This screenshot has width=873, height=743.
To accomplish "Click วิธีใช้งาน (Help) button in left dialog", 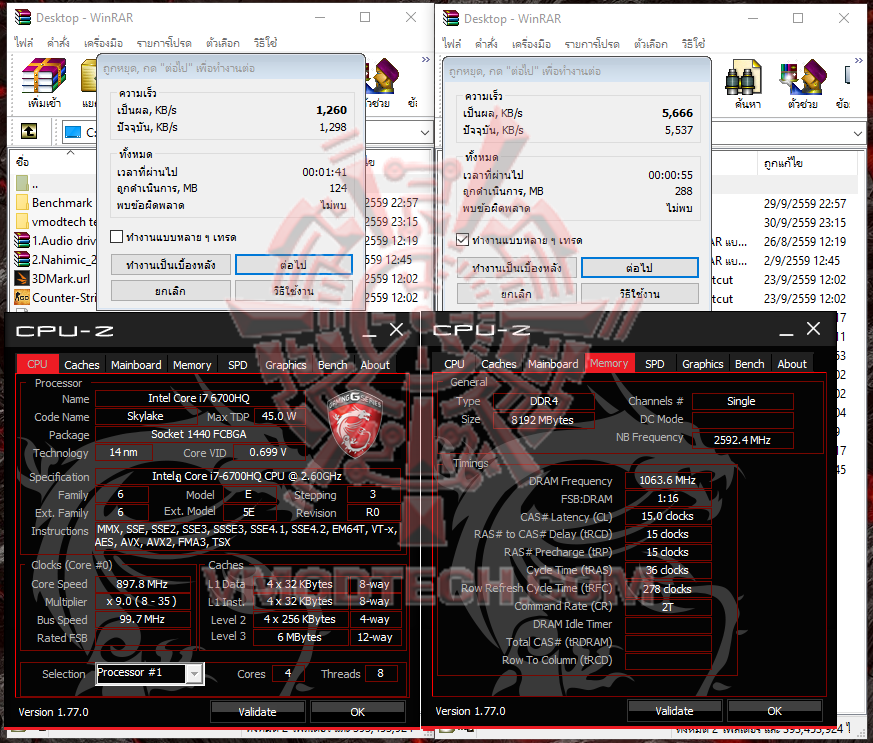I will (x=293, y=291).
